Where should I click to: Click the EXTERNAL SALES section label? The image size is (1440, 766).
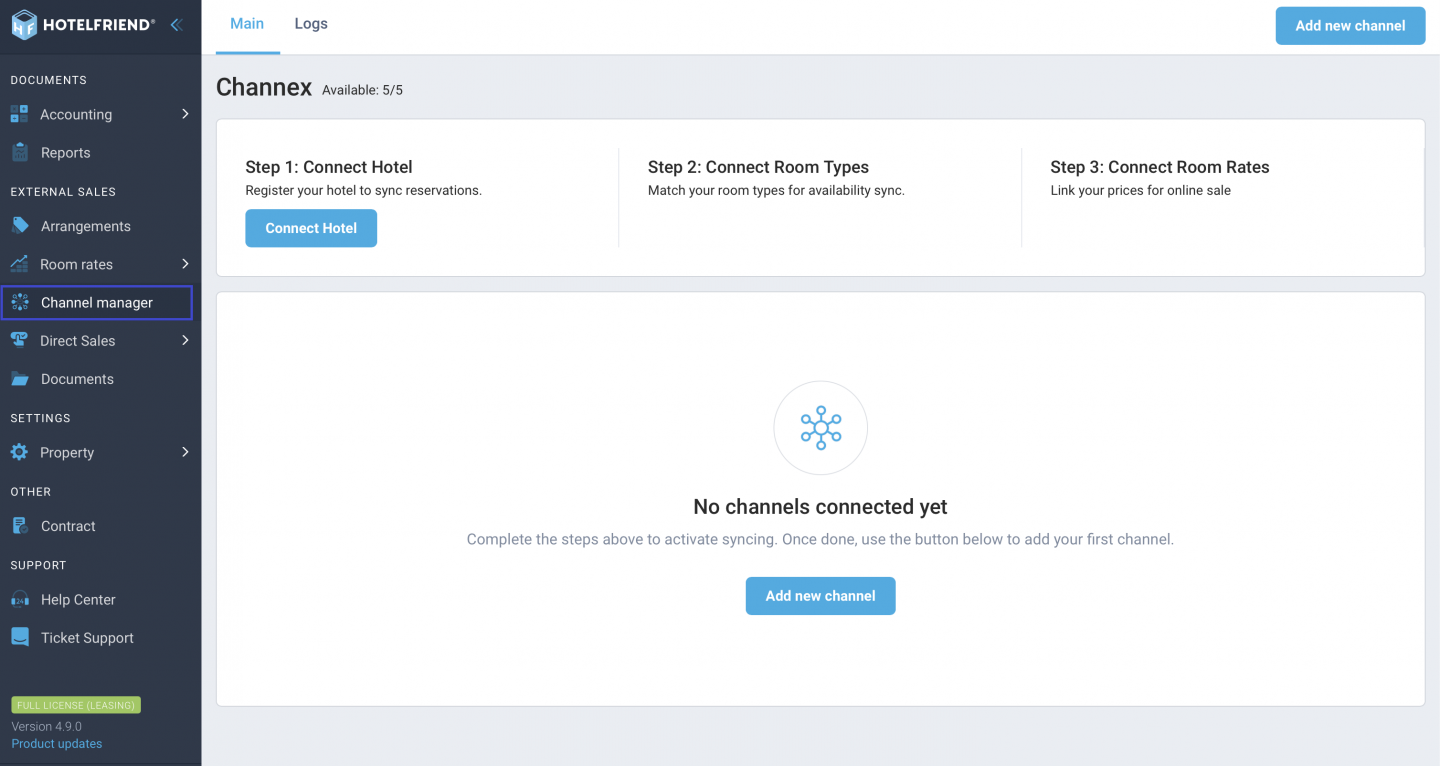[x=63, y=191]
